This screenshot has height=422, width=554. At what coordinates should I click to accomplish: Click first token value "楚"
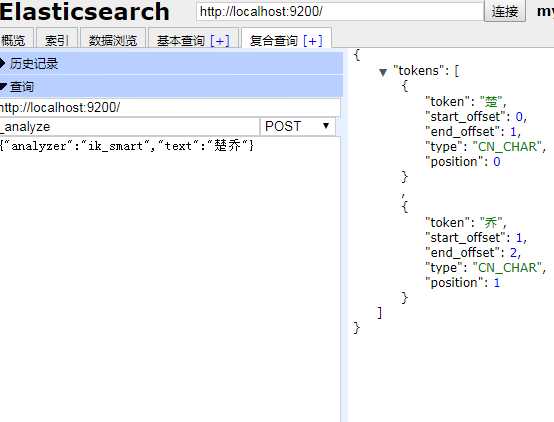[x=491, y=102]
